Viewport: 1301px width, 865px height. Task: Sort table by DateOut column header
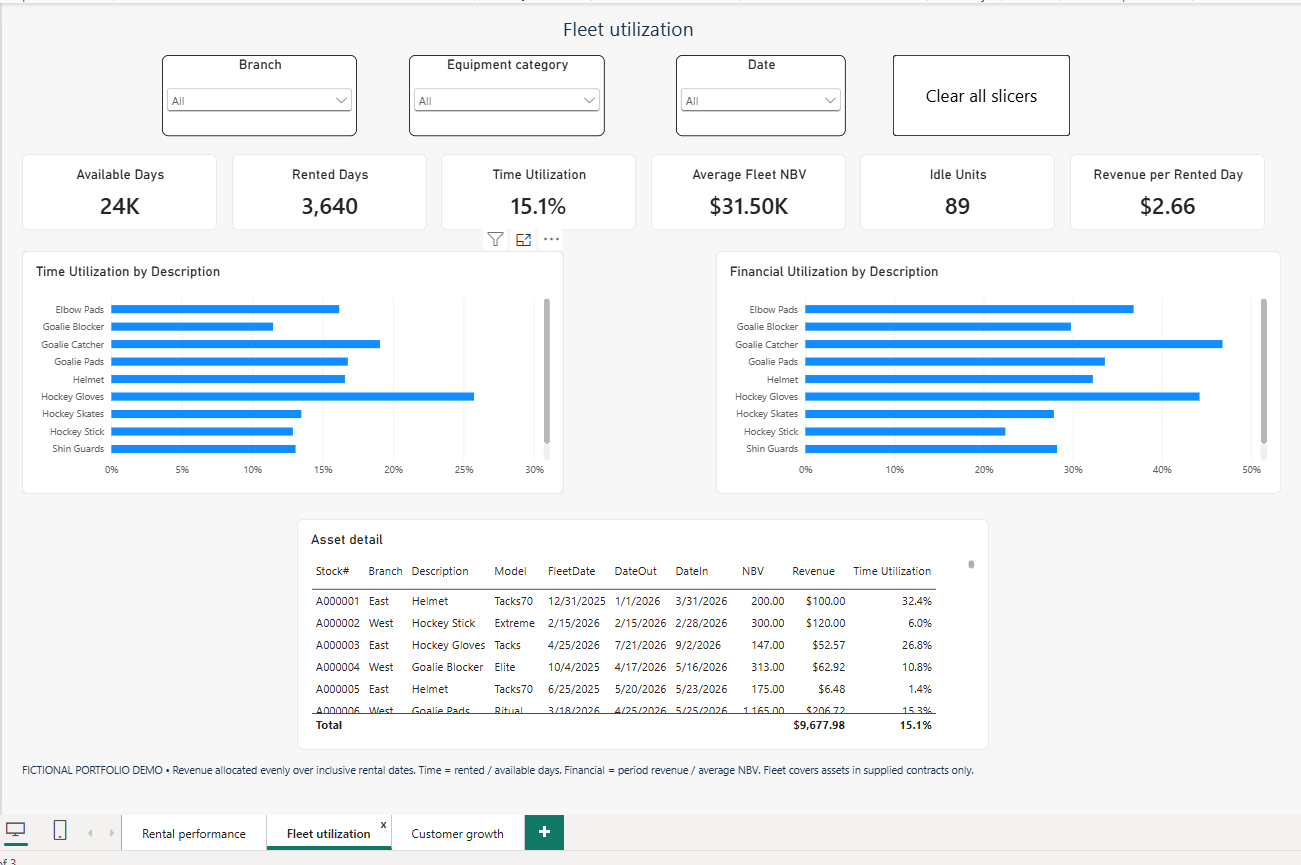click(636, 571)
